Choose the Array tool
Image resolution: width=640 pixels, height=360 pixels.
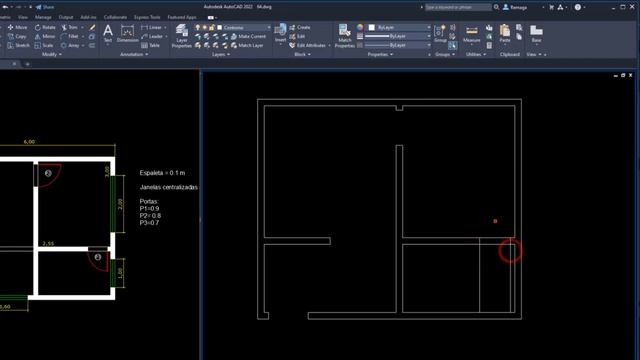coord(70,45)
